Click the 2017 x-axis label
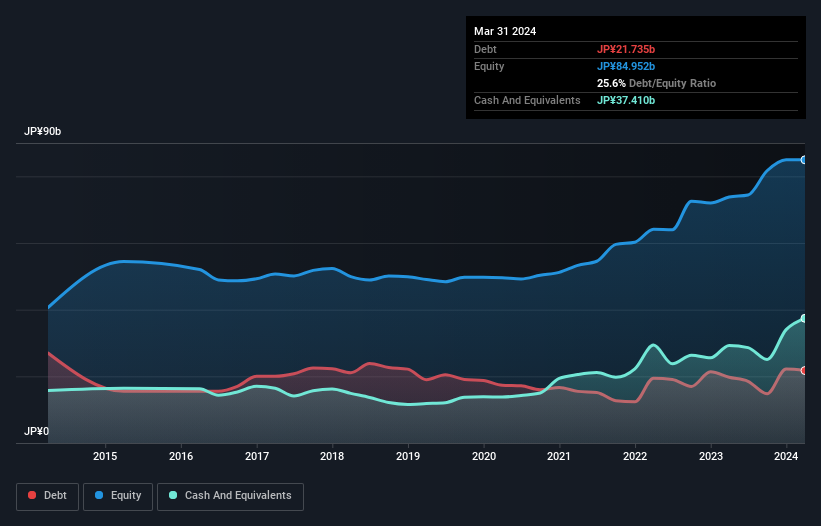The height and width of the screenshot is (526, 821). [257, 456]
